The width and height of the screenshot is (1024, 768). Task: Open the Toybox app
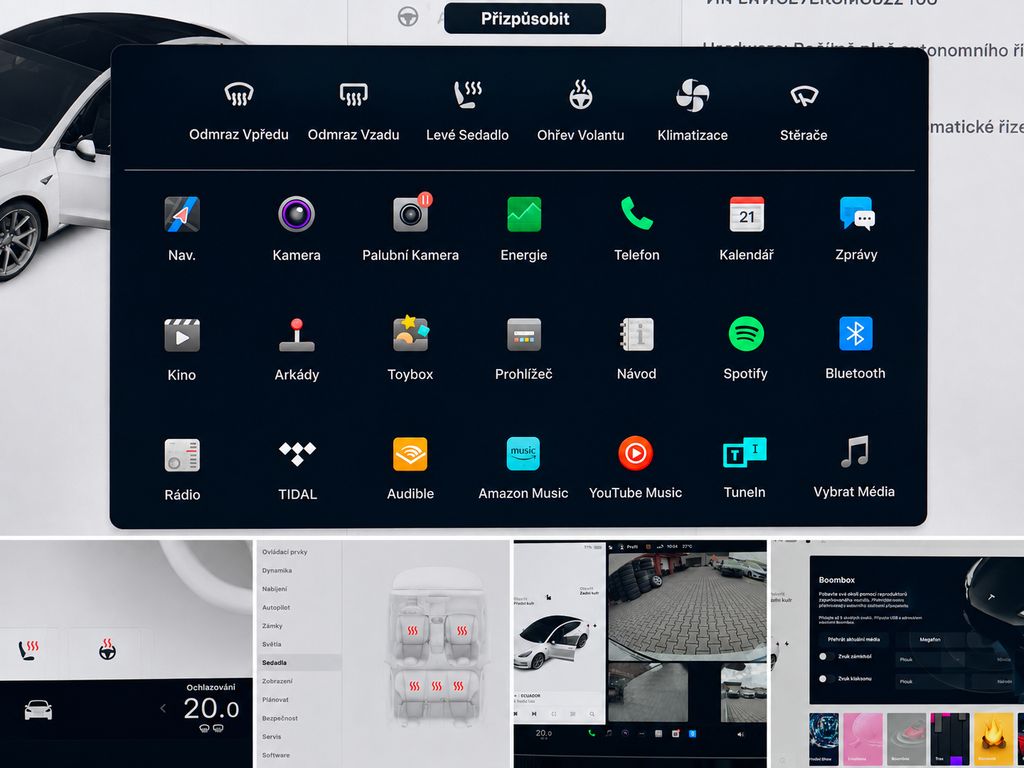(410, 348)
